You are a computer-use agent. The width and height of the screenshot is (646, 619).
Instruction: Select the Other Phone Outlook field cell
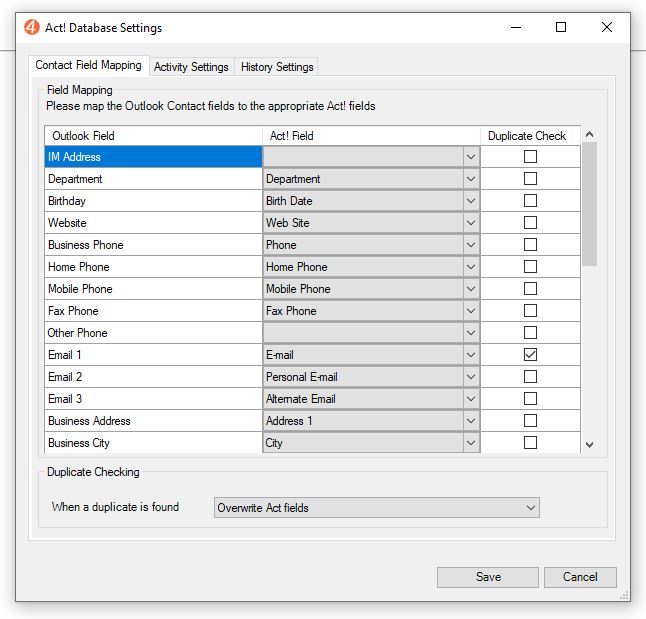[153, 333]
